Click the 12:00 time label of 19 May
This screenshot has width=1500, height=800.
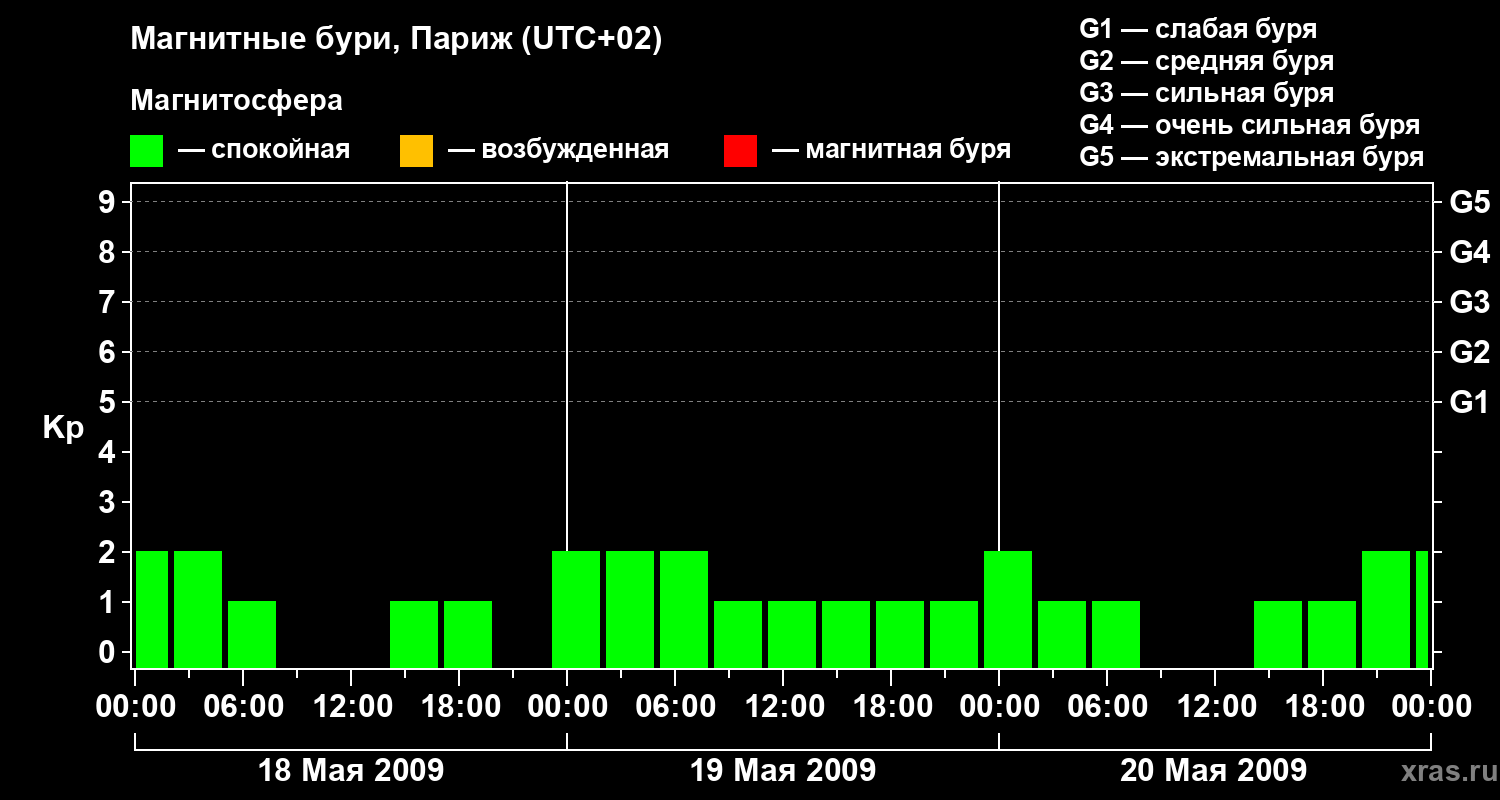click(783, 707)
